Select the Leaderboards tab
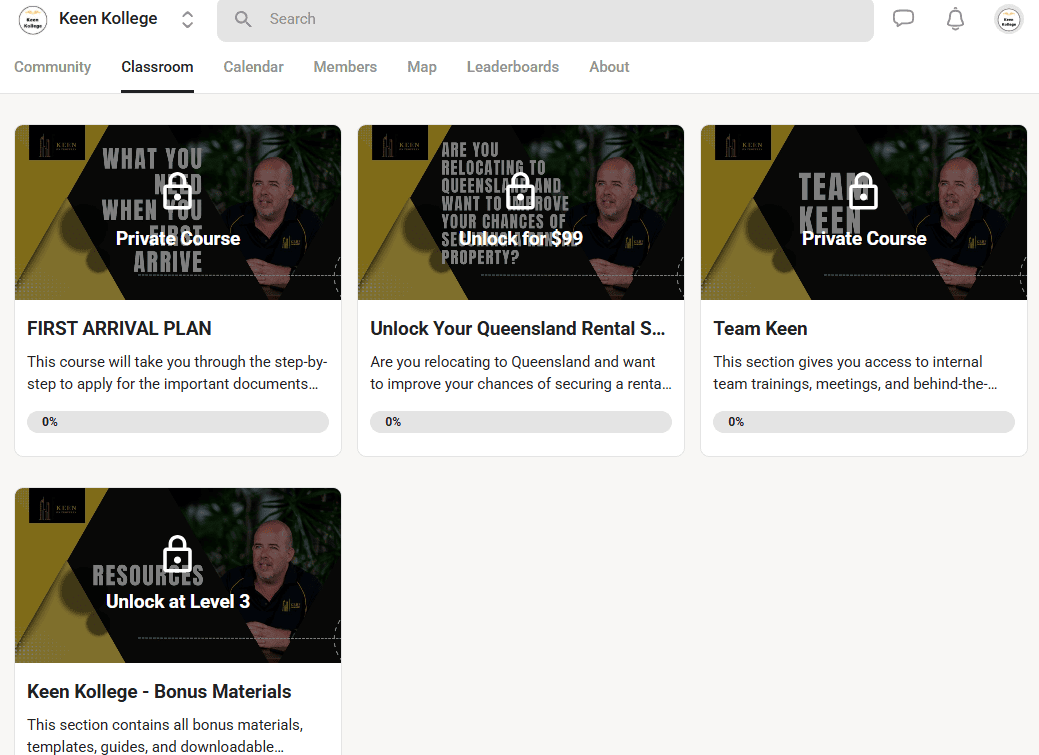This screenshot has width=1039, height=755. pos(512,67)
